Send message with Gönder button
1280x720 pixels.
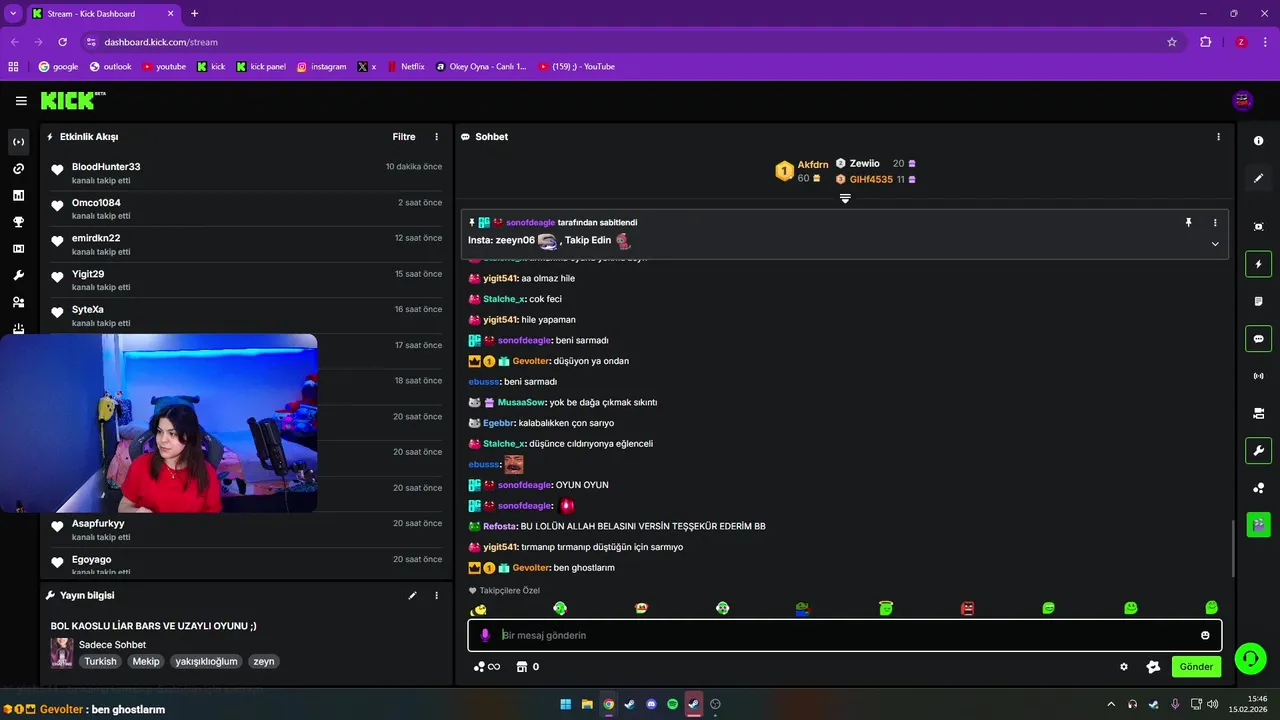(1196, 667)
